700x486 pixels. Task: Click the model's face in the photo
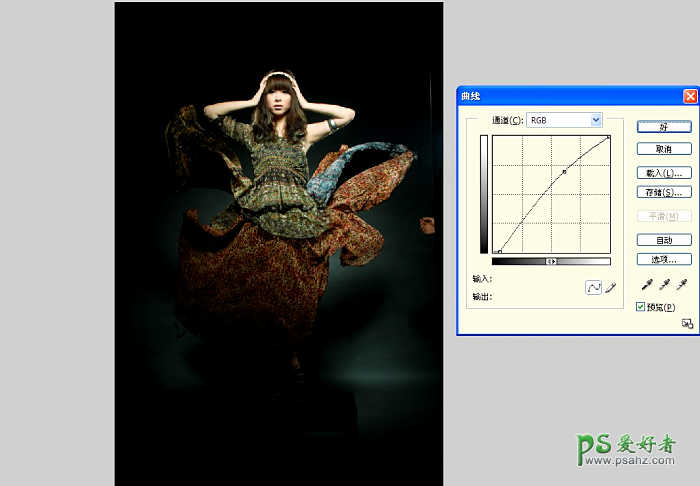tap(278, 97)
